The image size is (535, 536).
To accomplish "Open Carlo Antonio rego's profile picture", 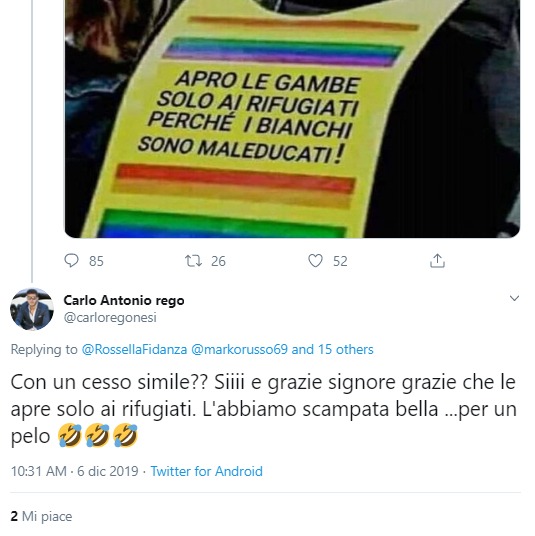I will tap(32, 309).
